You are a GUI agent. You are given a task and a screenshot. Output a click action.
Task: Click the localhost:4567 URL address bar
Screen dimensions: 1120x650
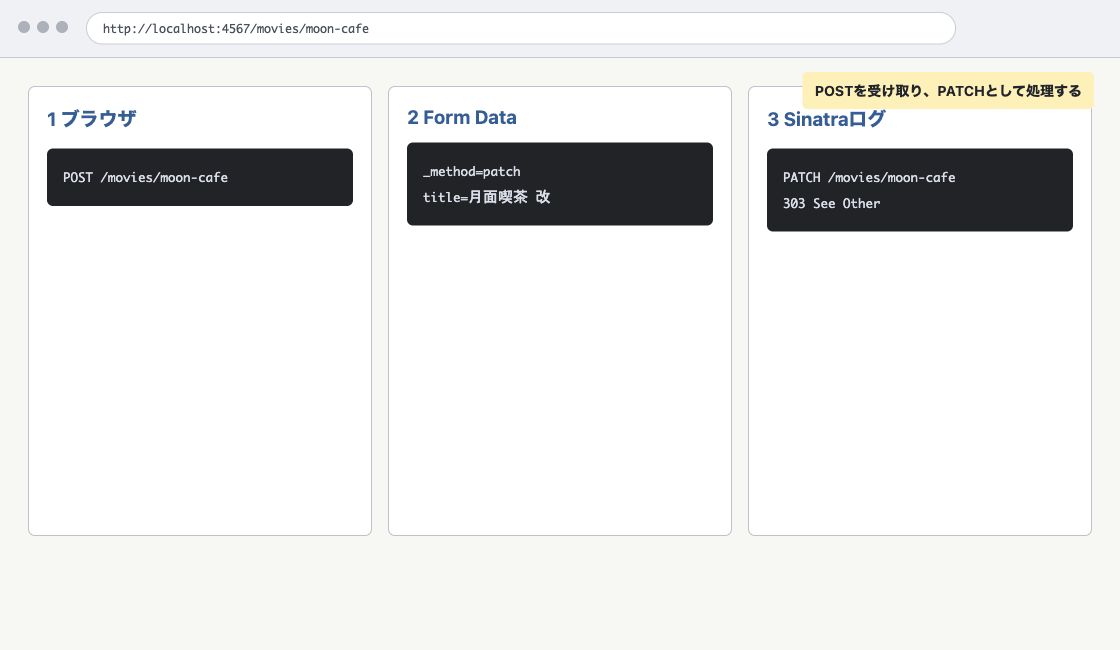tap(521, 29)
